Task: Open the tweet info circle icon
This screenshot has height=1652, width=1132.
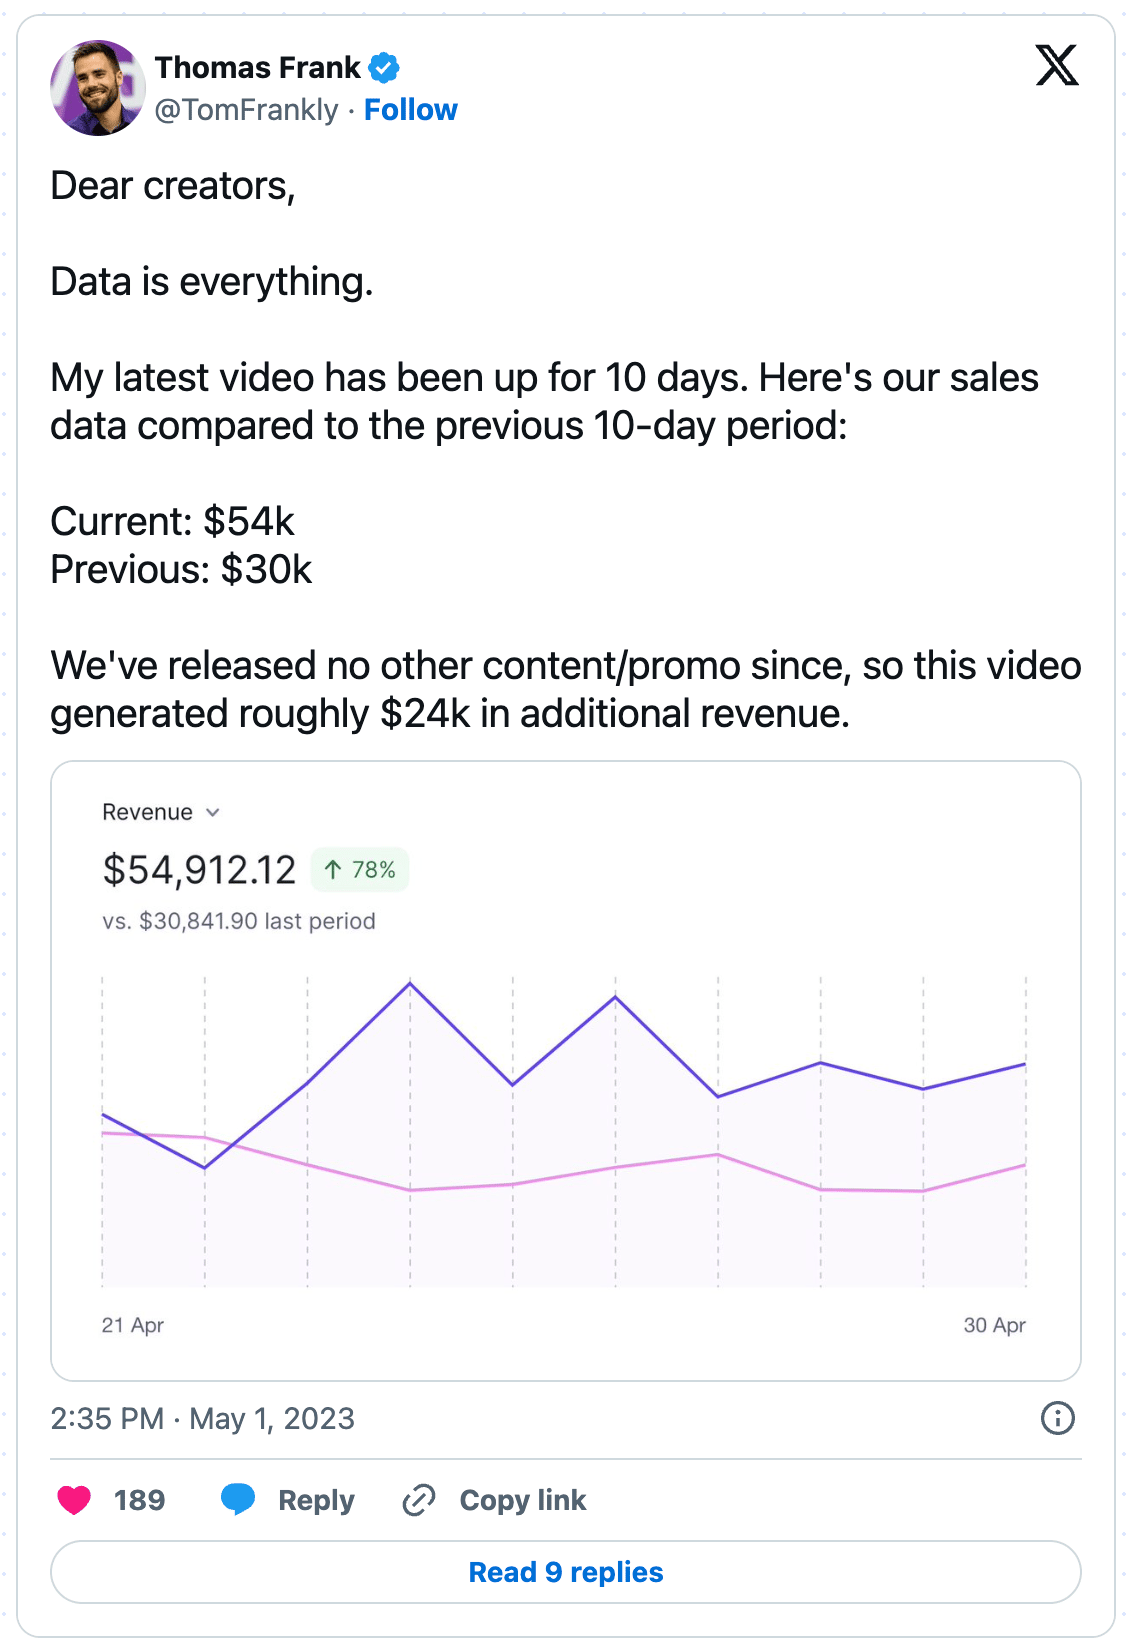Action: [x=1057, y=1418]
